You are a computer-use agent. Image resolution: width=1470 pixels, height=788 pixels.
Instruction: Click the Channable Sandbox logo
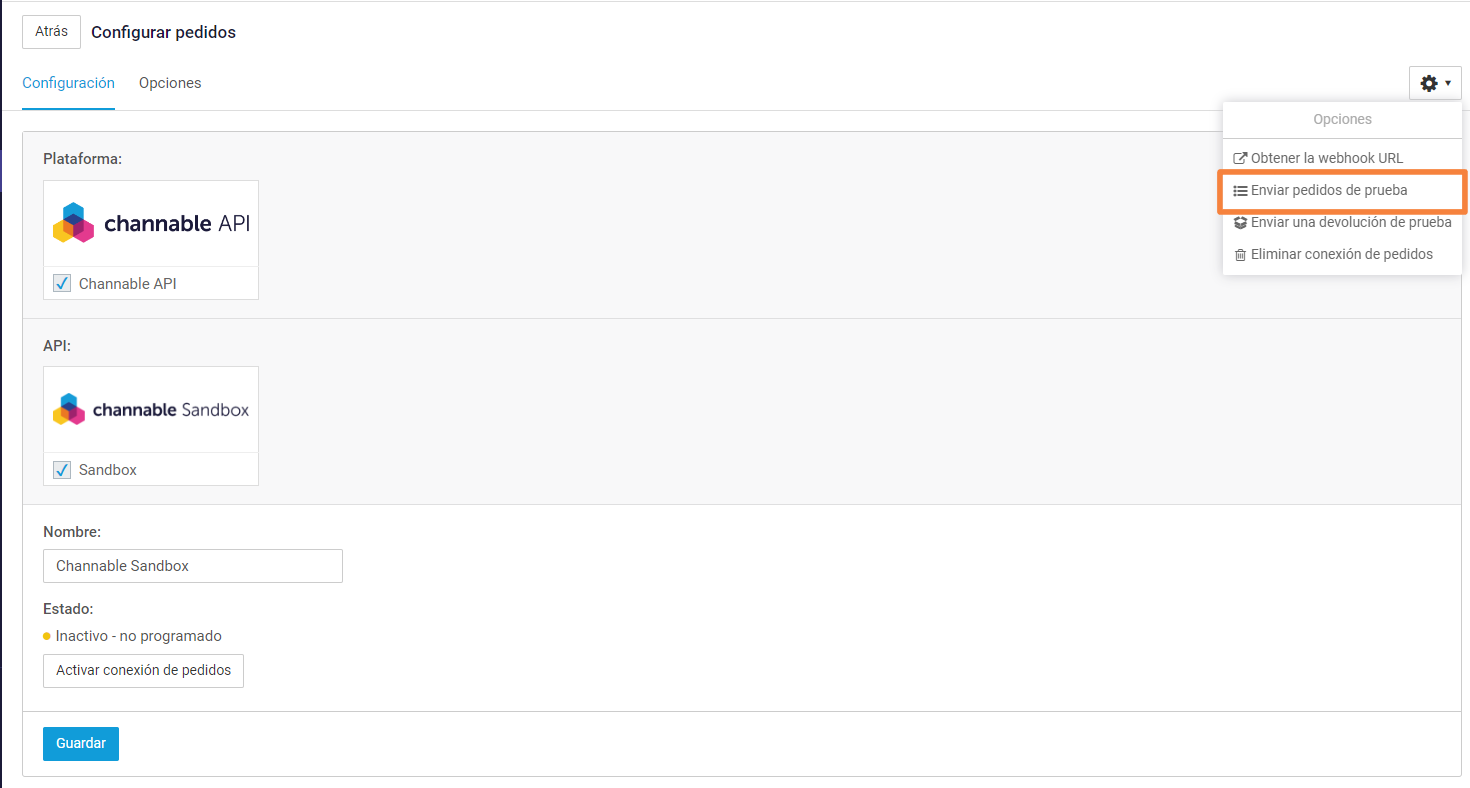151,409
